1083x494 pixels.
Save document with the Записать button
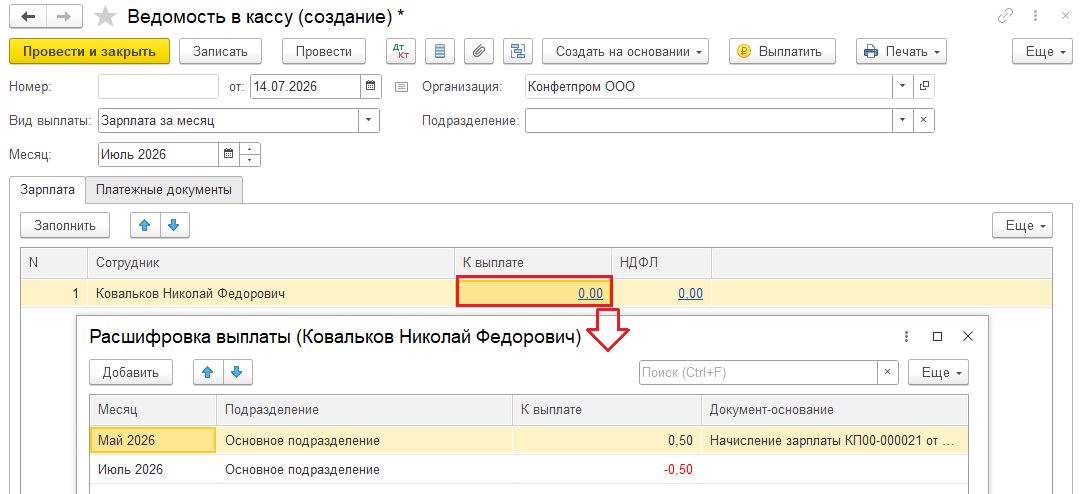220,51
